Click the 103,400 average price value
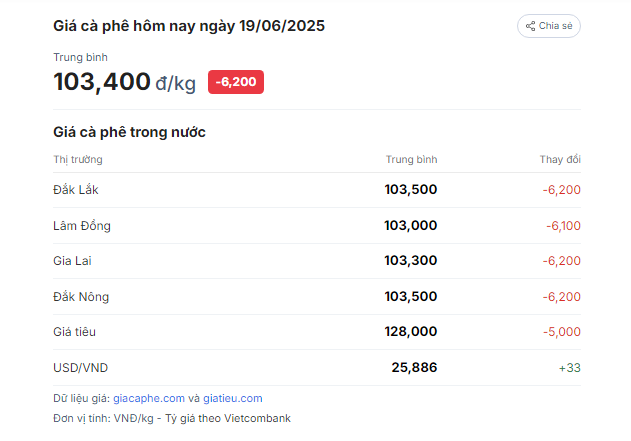Image resolution: width=631 pixels, height=441 pixels. (102, 82)
